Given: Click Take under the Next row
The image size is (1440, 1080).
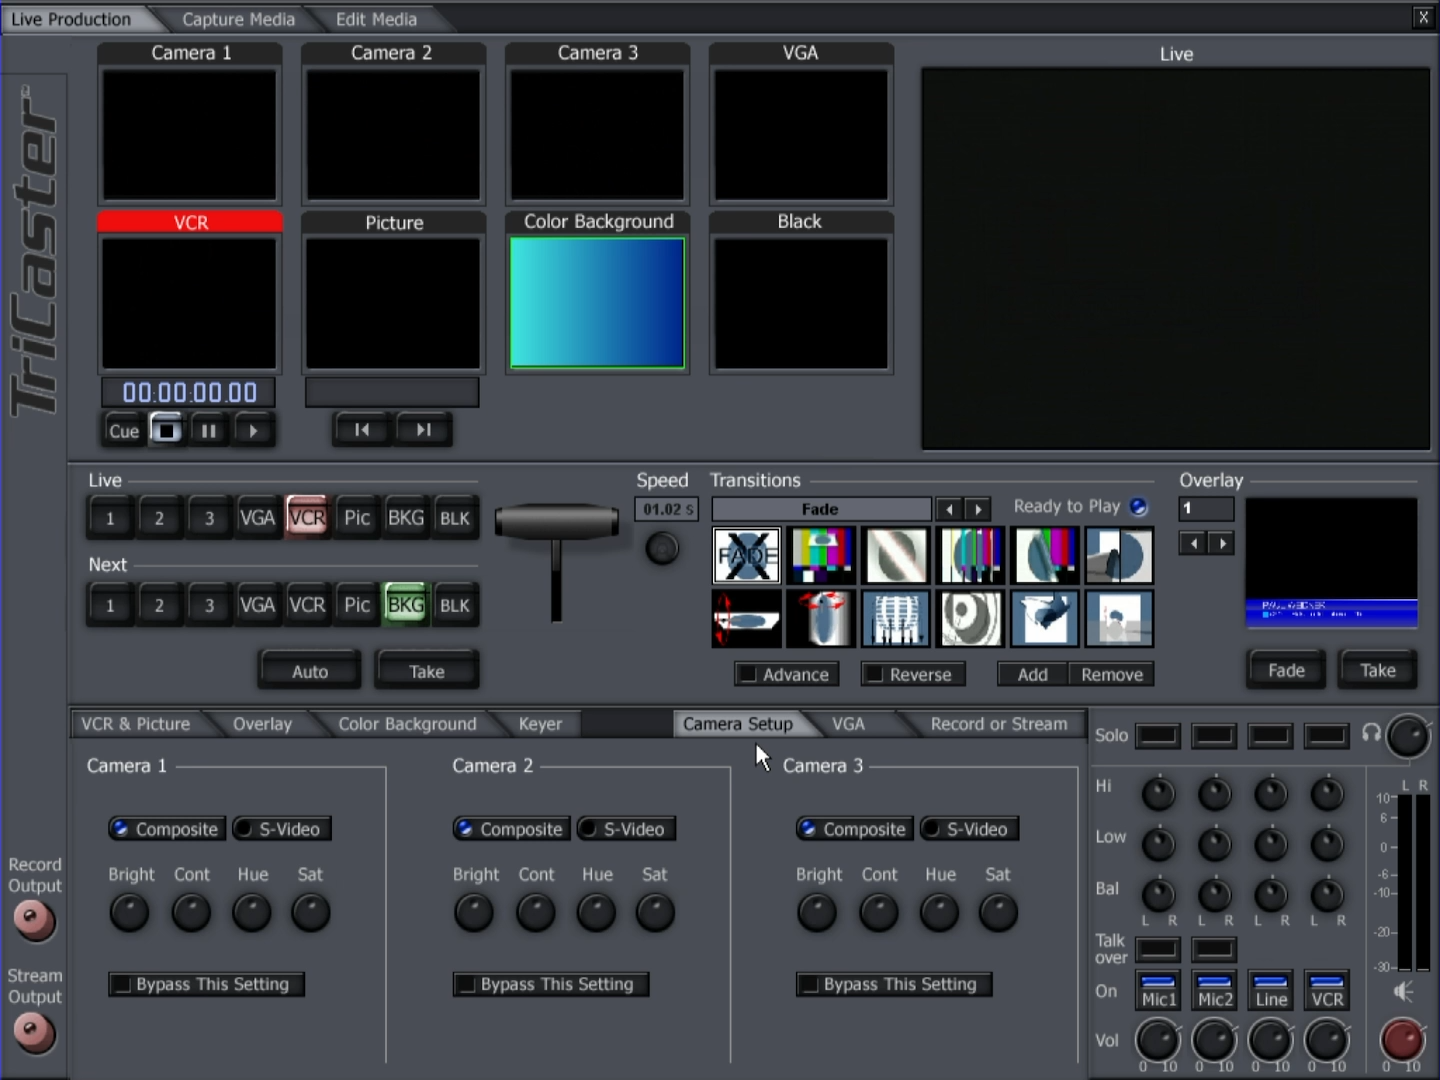Looking at the screenshot, I should (x=427, y=671).
